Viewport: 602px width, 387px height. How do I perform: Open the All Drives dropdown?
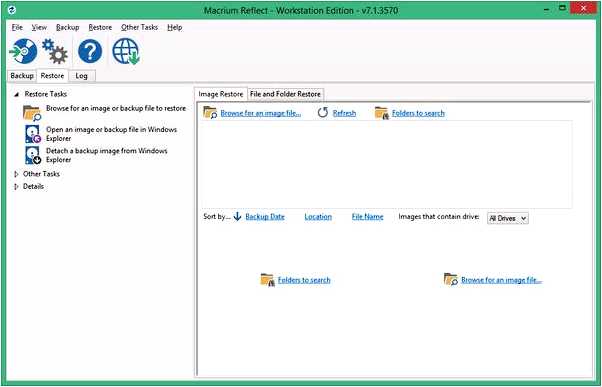[508, 218]
